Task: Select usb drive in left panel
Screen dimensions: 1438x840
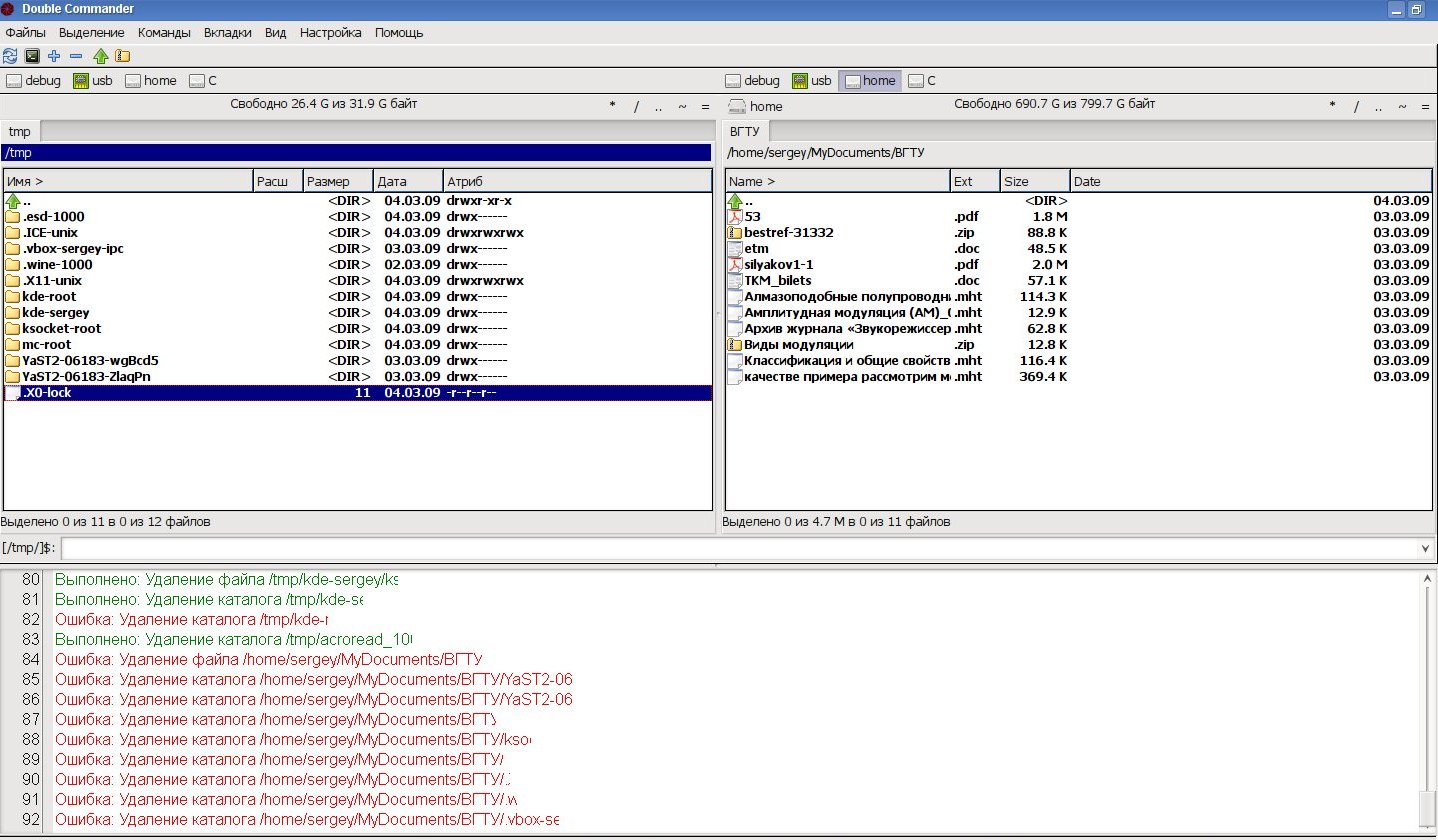Action: (92, 81)
